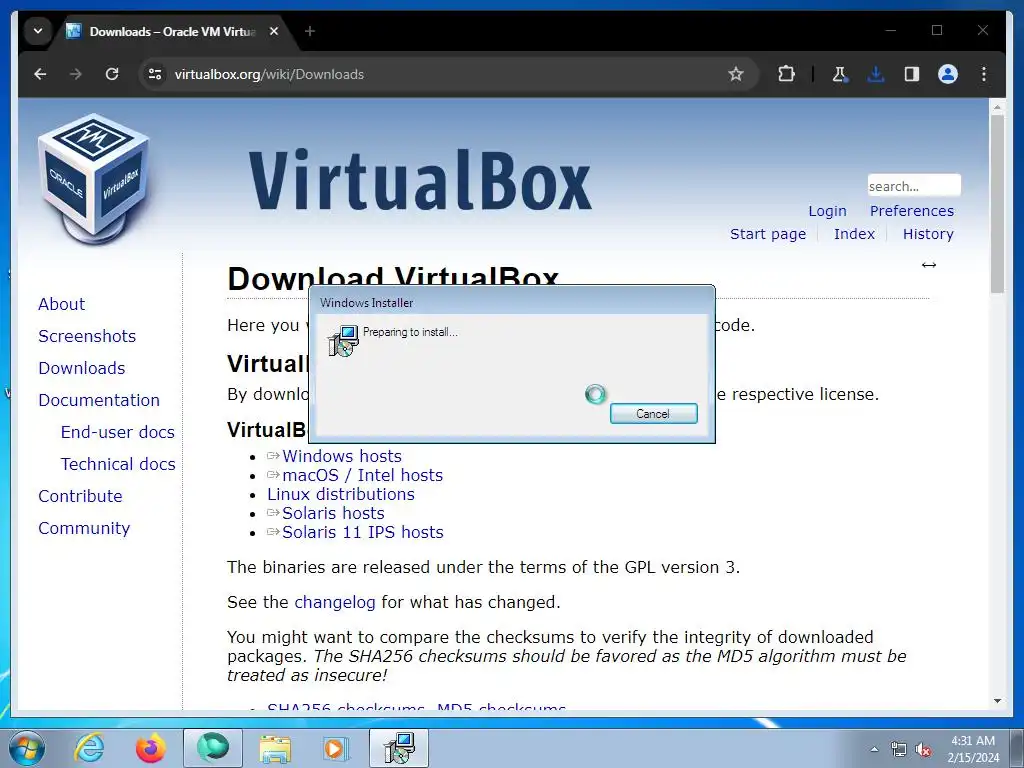Download for macOS / Intel hosts
This screenshot has height=768, width=1024.
point(362,475)
